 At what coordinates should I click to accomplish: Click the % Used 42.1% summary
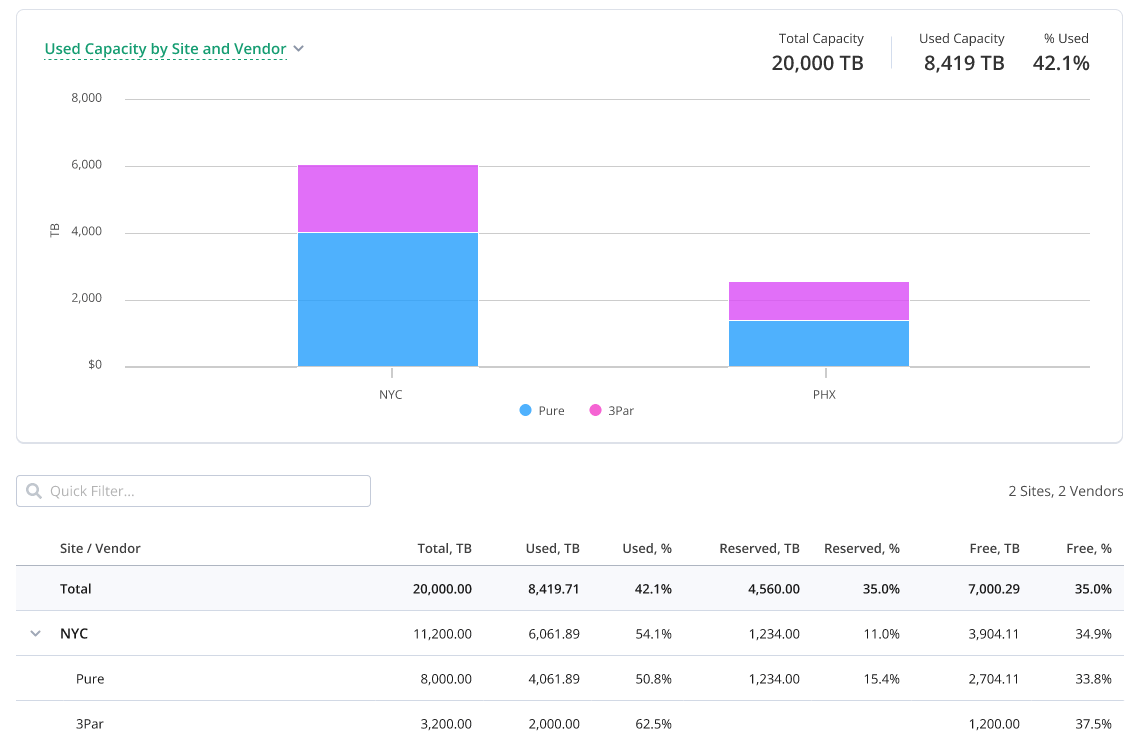(x=1061, y=53)
